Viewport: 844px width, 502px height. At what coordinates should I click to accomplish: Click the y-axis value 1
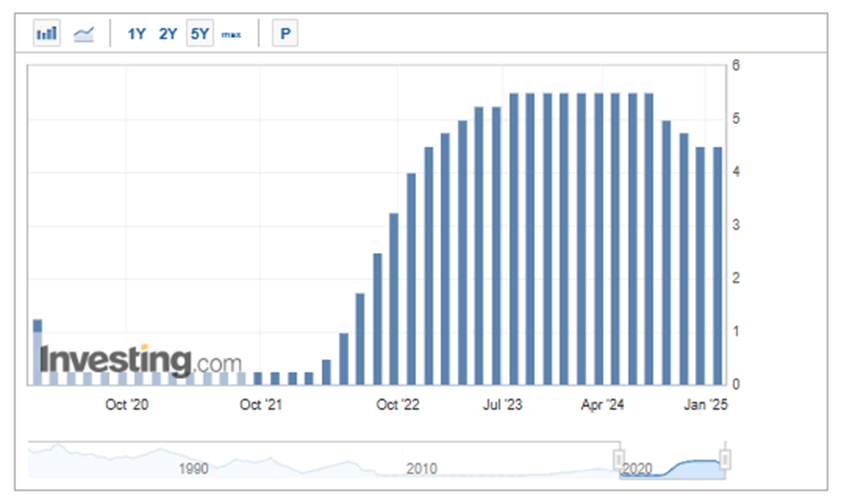(736, 331)
